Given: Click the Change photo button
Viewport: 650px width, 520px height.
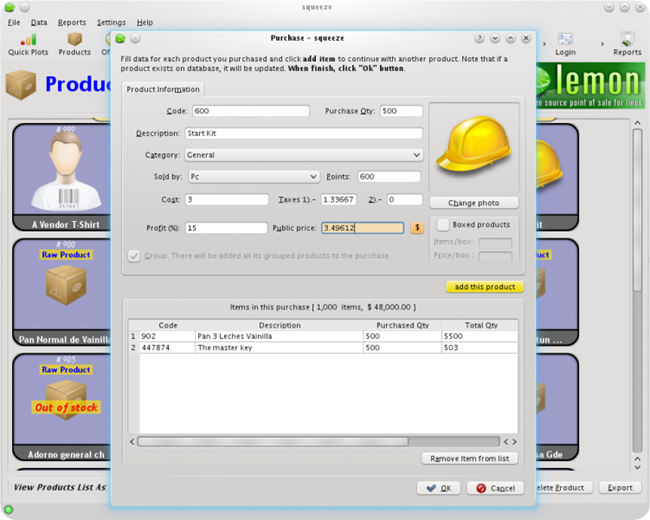Looking at the screenshot, I should tap(474, 203).
